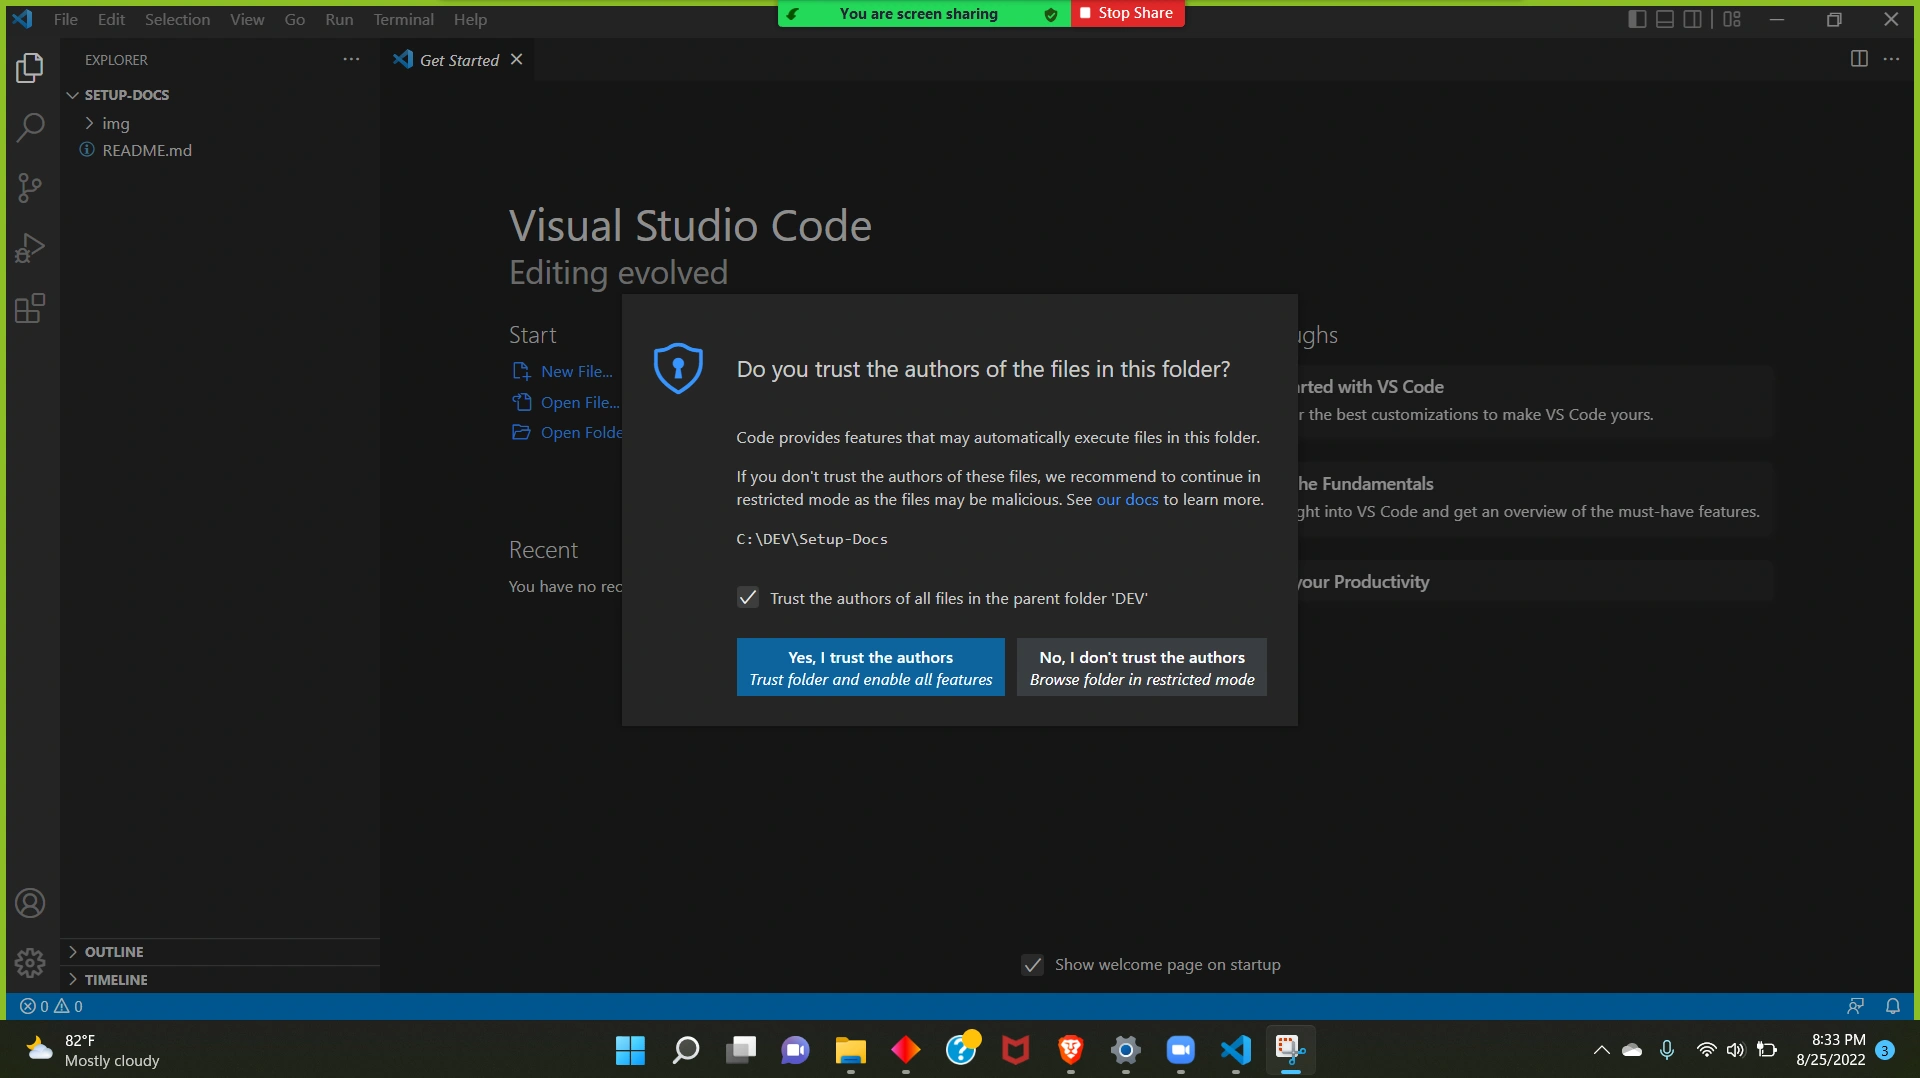
Task: Expand the OUTLINE section
Action: [x=114, y=952]
